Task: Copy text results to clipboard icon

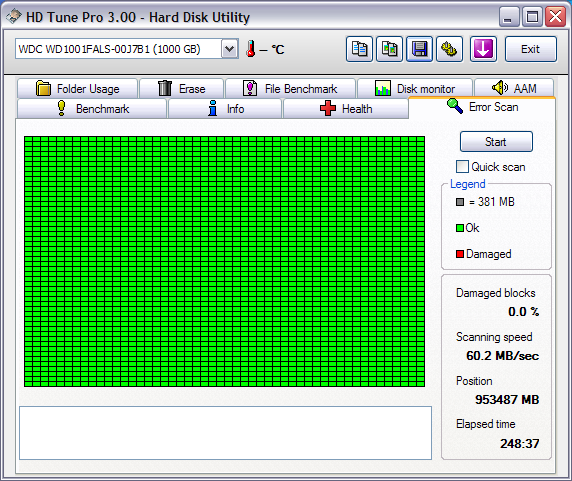Action: click(359, 49)
